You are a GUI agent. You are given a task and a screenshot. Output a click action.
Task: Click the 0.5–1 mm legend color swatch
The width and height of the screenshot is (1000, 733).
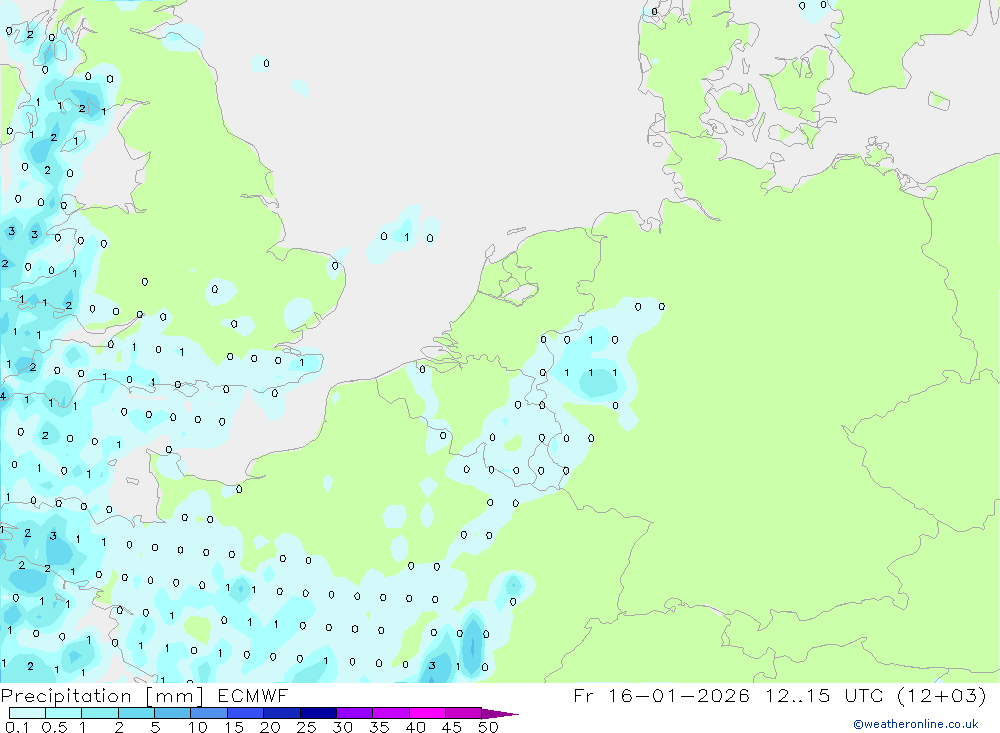coord(64,713)
